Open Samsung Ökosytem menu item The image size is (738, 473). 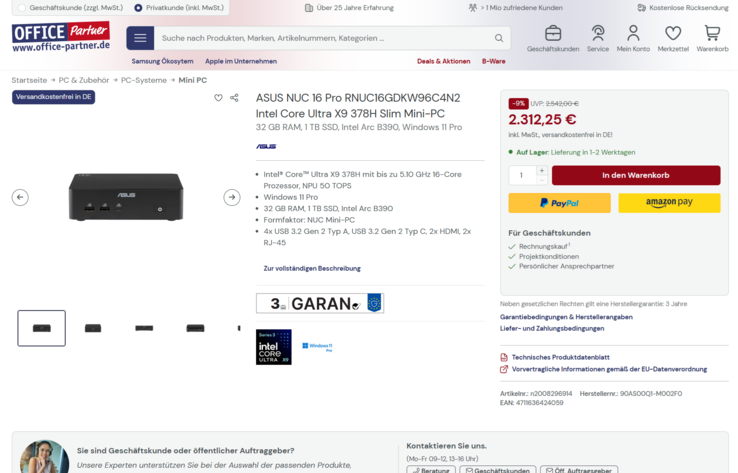coord(162,61)
